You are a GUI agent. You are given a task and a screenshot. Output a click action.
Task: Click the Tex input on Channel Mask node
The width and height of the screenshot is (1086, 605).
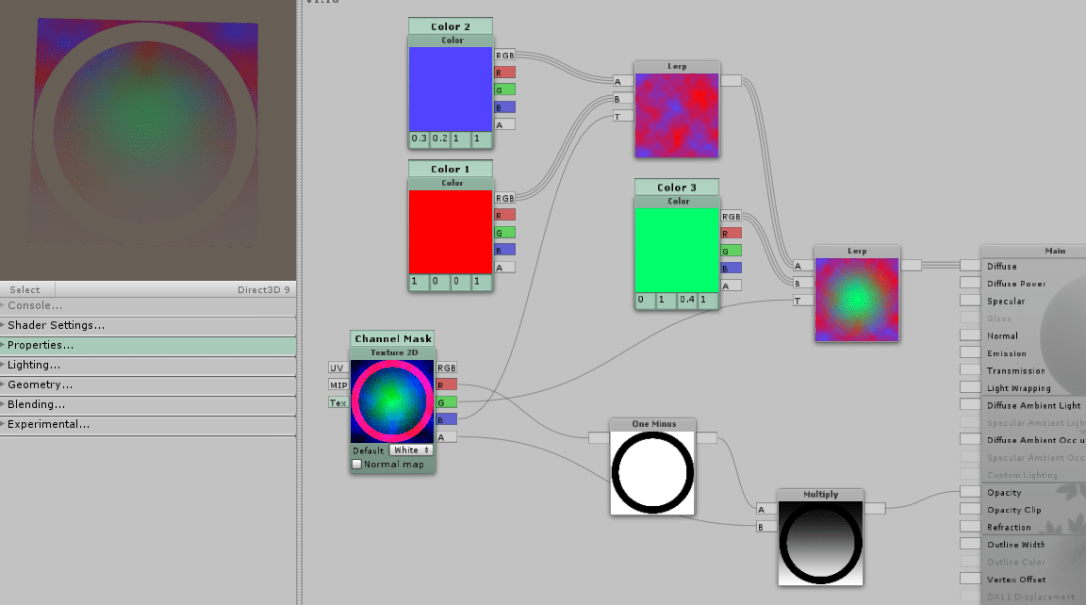[338, 402]
